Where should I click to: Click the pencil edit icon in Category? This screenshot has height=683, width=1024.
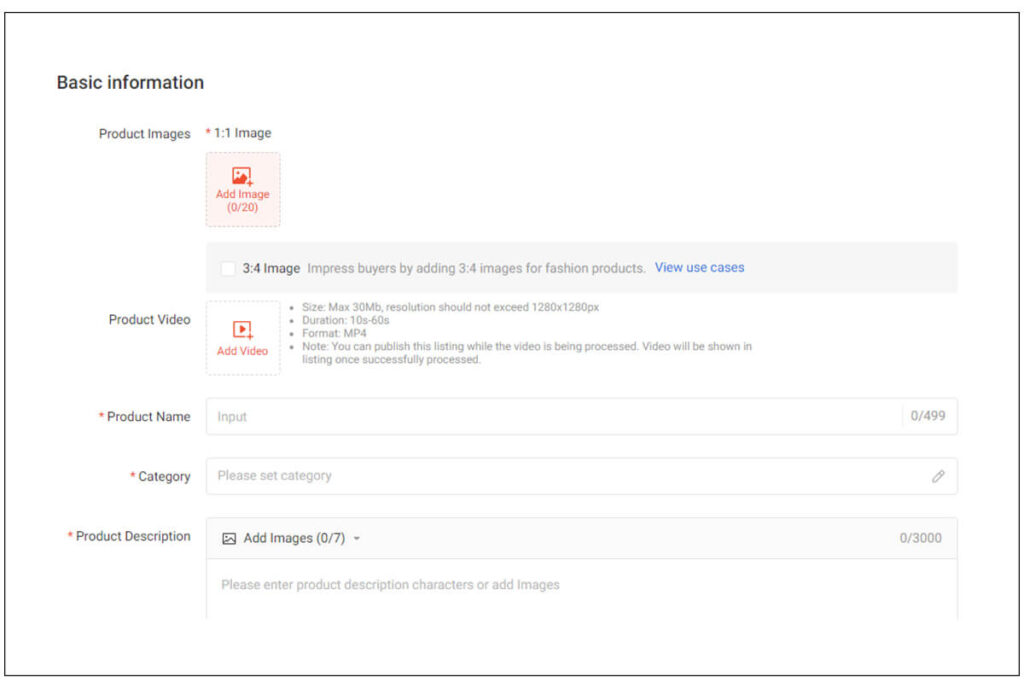click(x=938, y=477)
